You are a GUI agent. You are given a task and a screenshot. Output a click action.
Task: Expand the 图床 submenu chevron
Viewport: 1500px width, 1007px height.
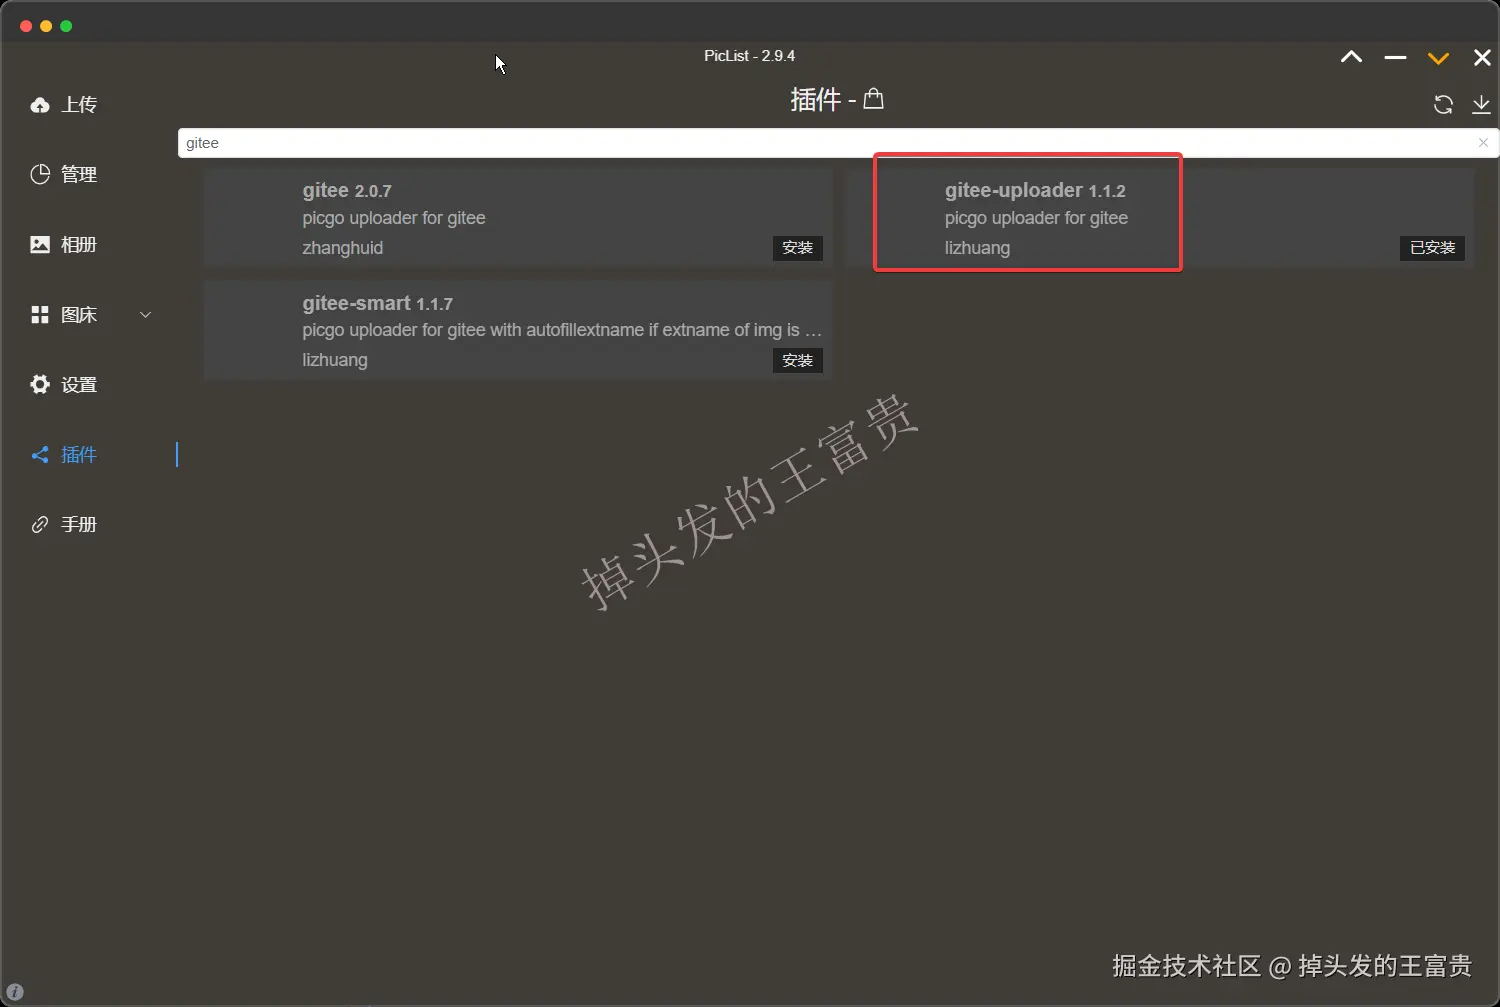(145, 315)
